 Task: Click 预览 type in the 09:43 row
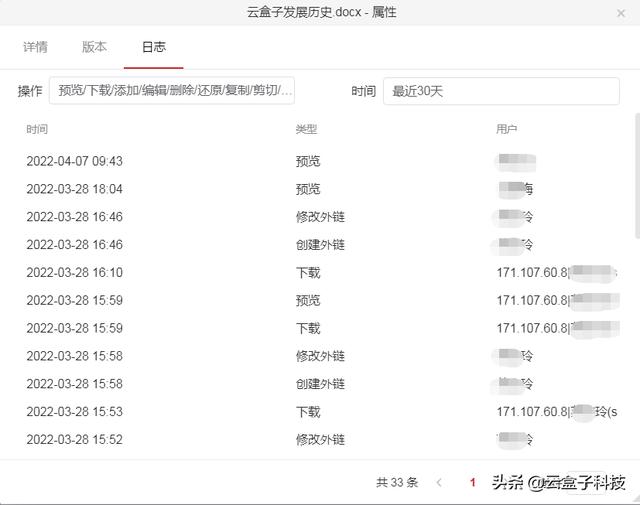308,161
